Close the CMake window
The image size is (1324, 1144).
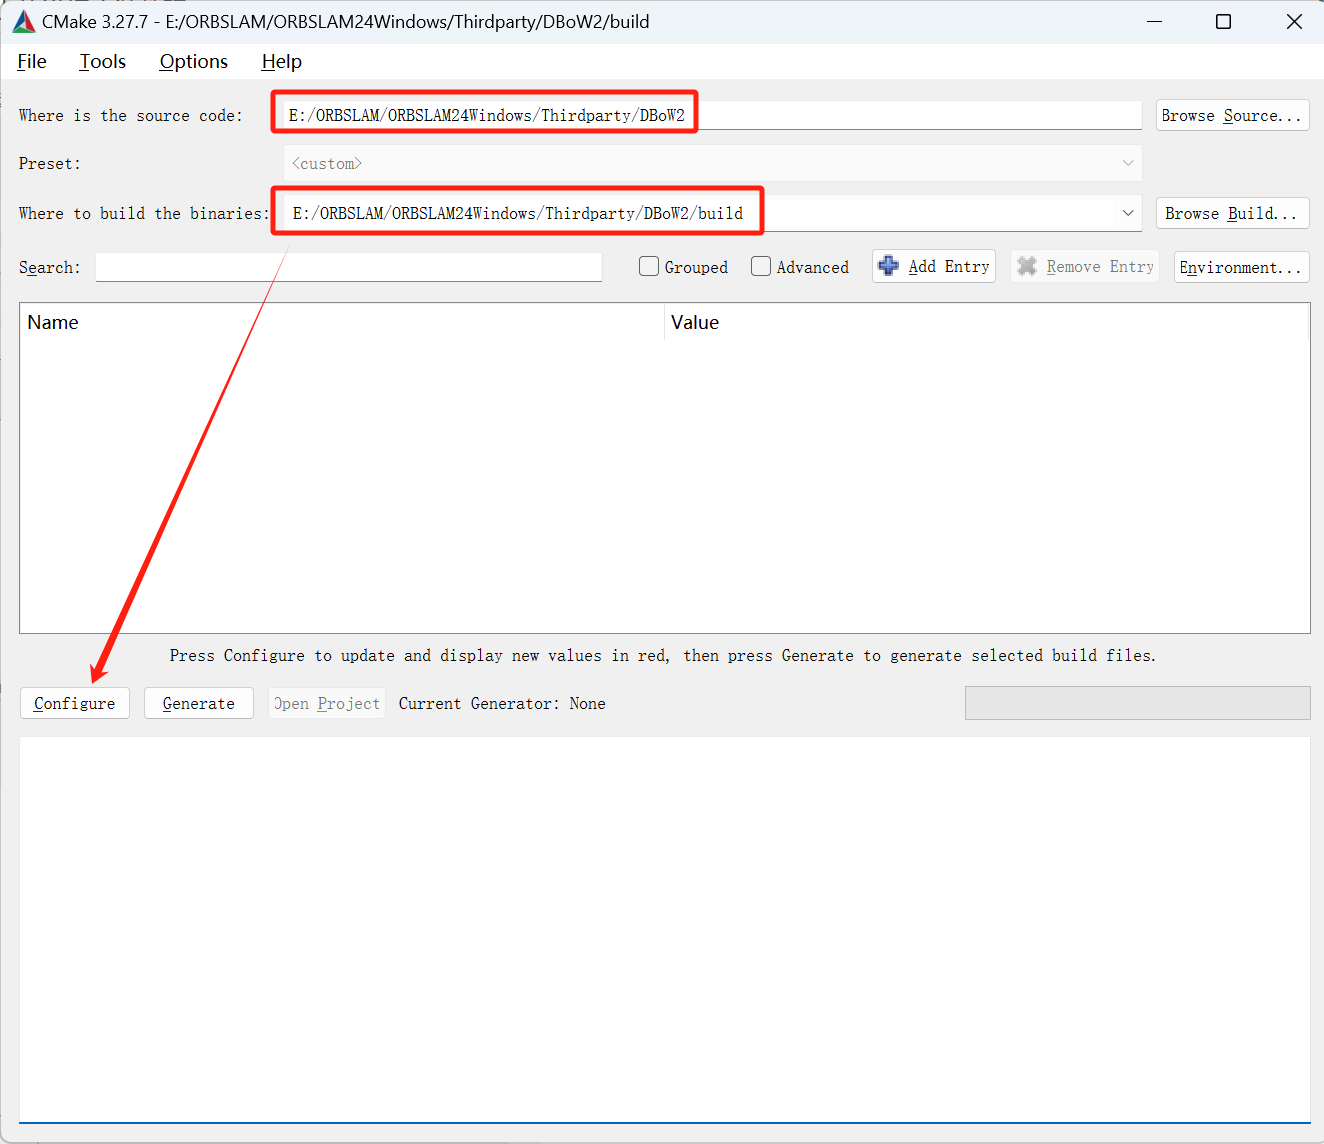[x=1294, y=22]
